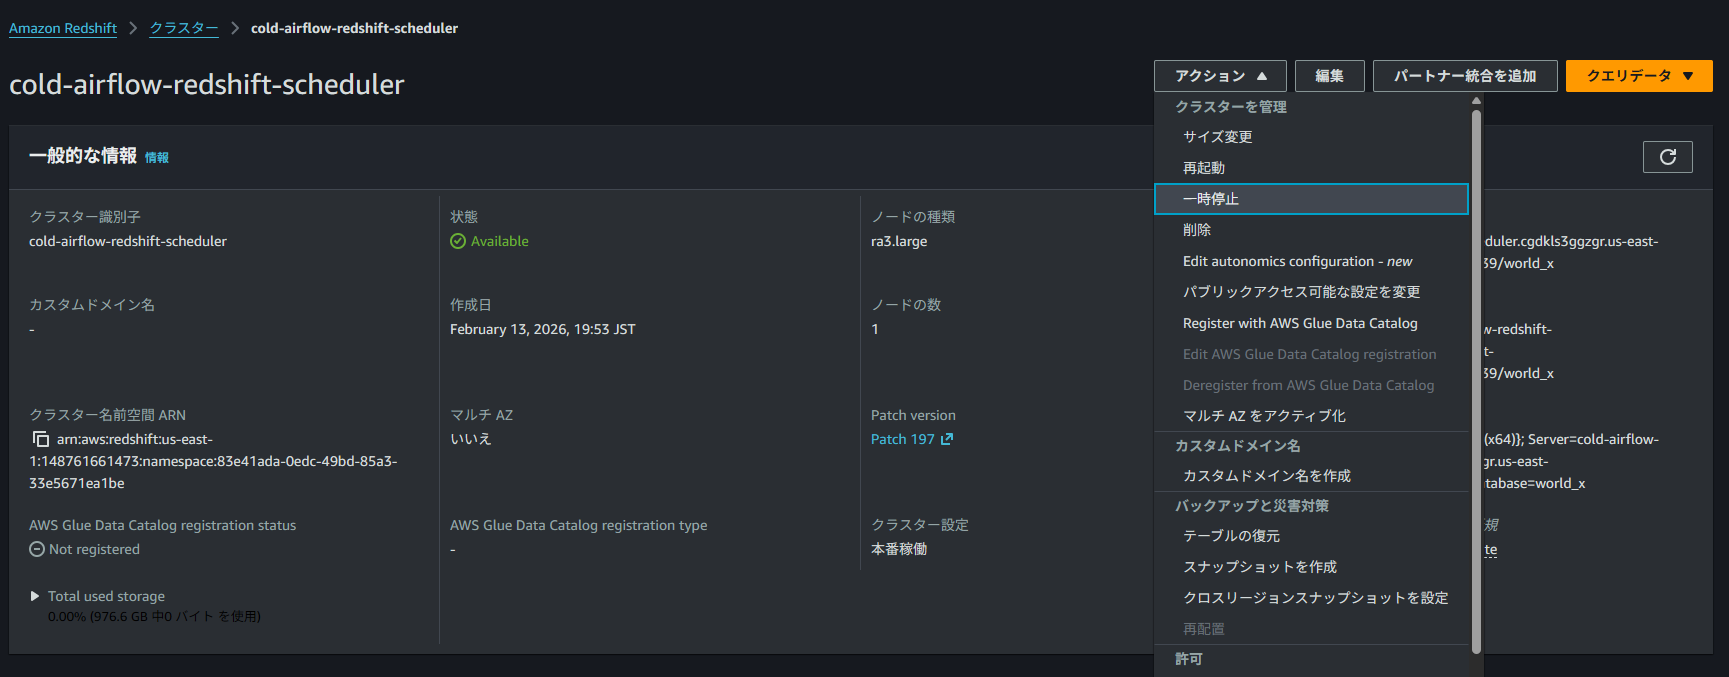Copy the cluster namespace ARN
Screen dimensions: 1729x677
coord(40,439)
